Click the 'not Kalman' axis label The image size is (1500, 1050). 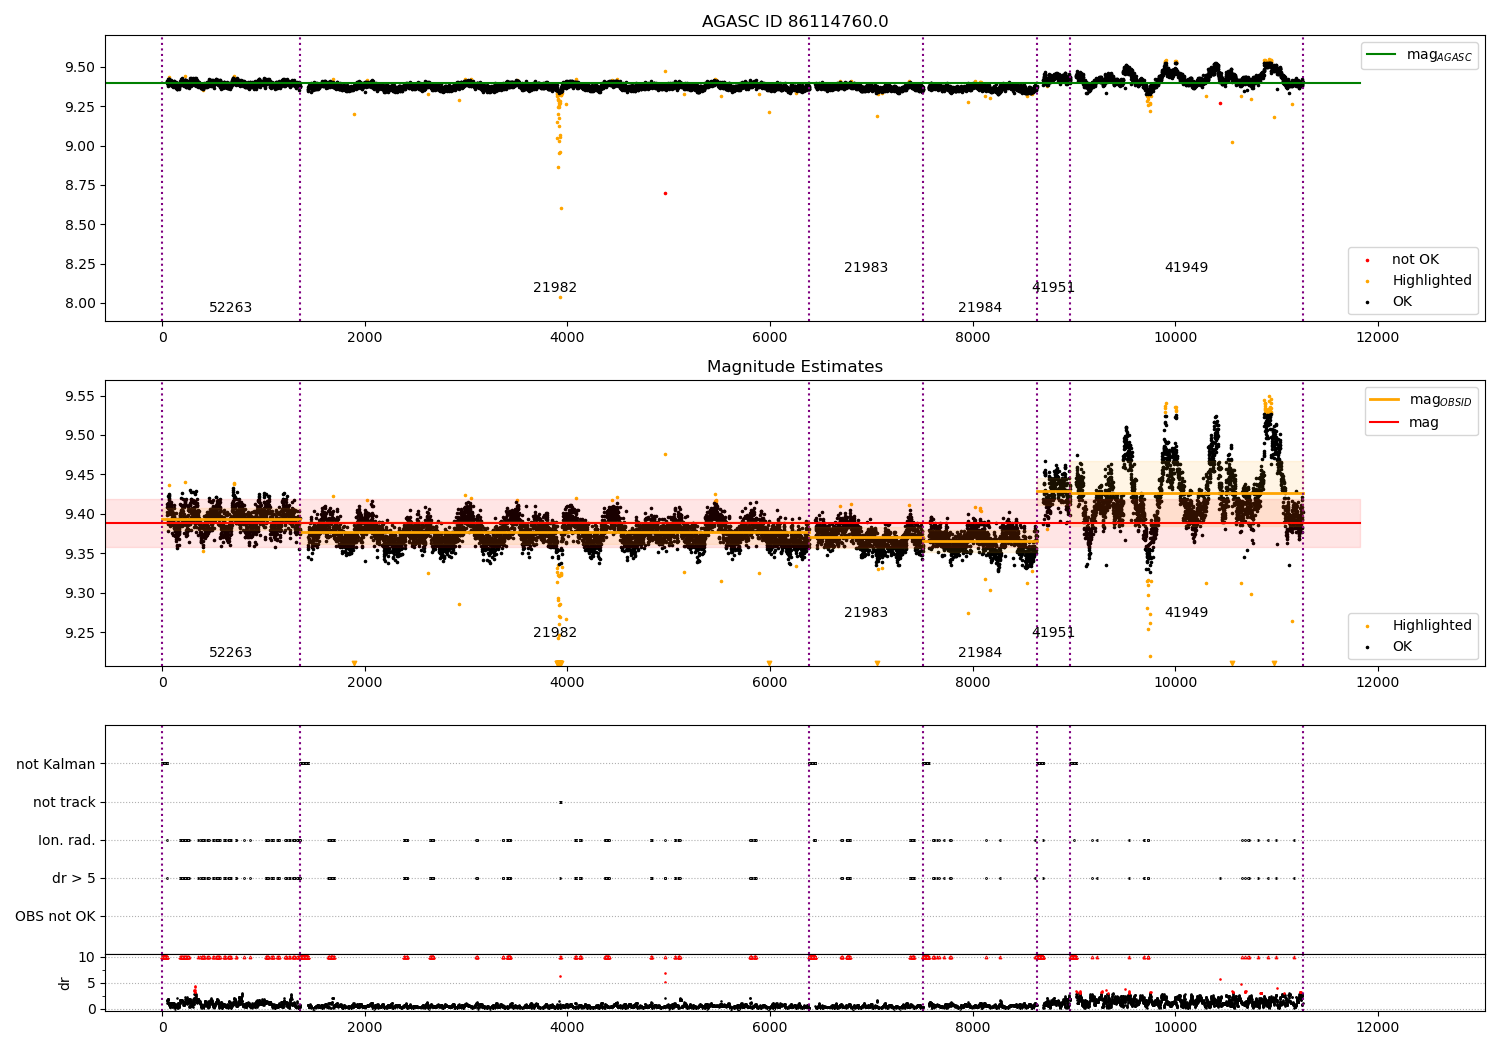56,764
